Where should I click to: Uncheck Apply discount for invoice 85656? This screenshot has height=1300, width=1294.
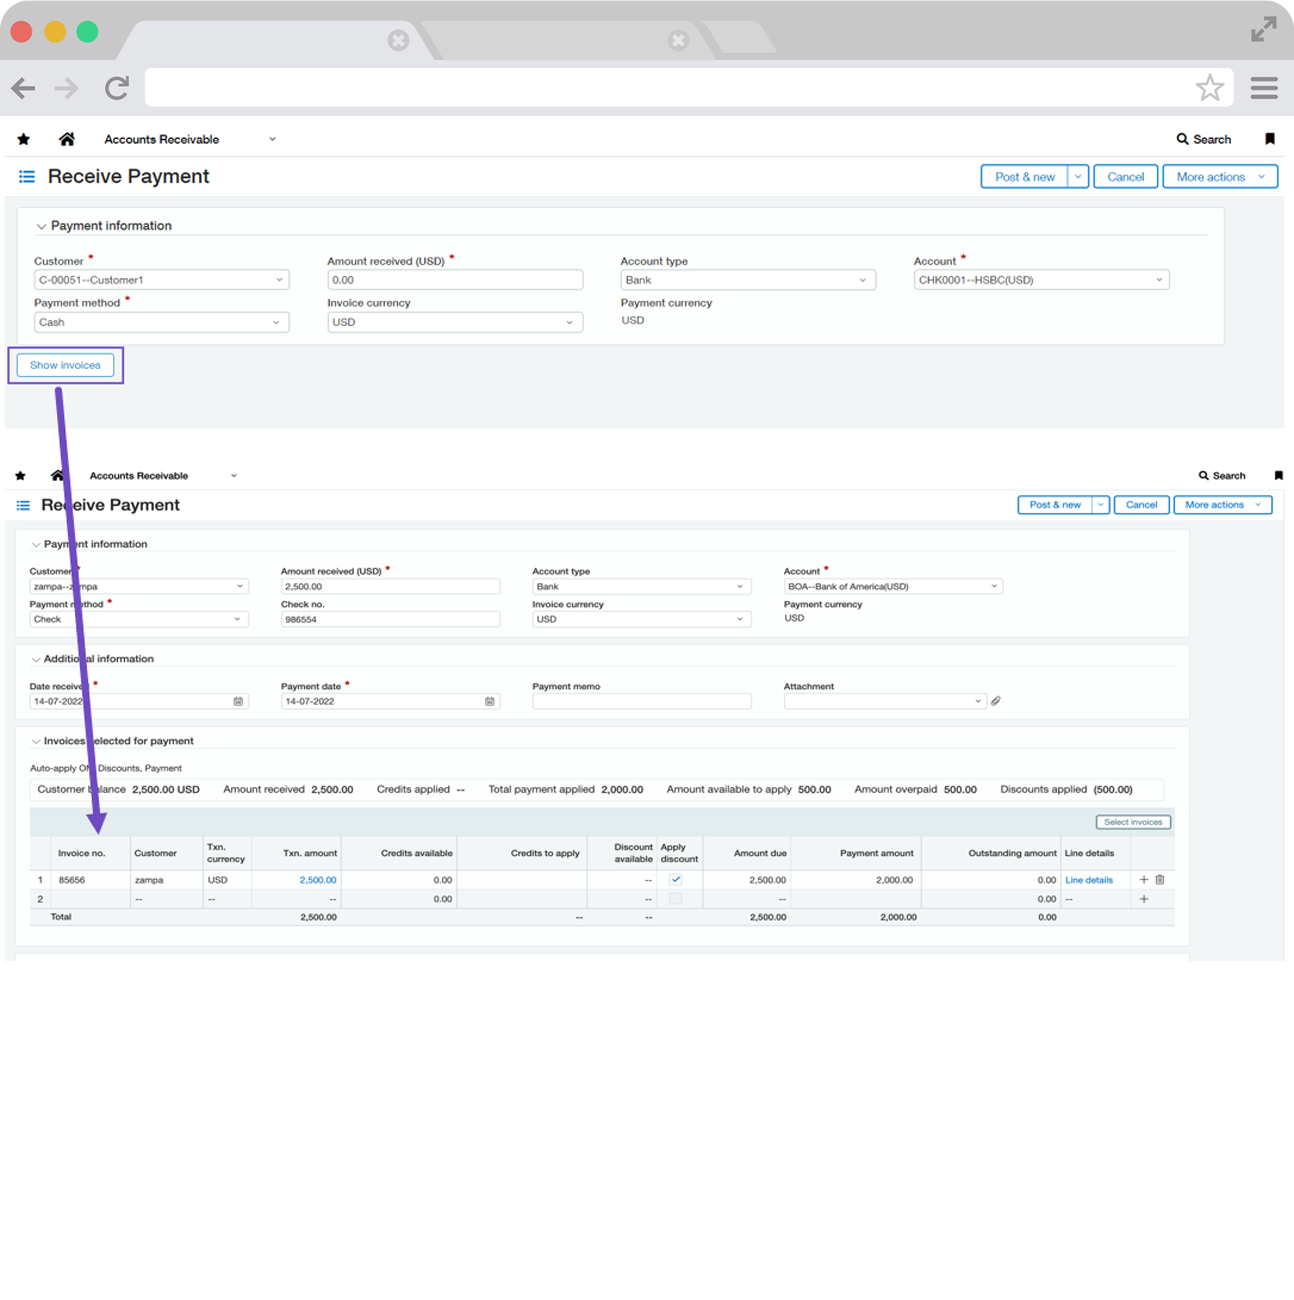(x=676, y=880)
